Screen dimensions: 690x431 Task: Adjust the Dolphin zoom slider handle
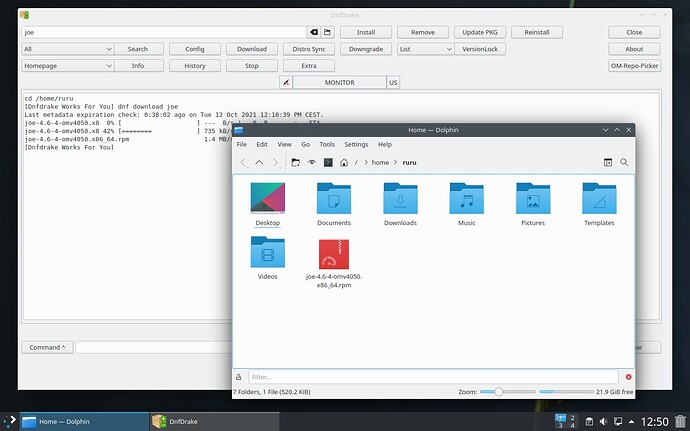pyautogui.click(x=498, y=391)
